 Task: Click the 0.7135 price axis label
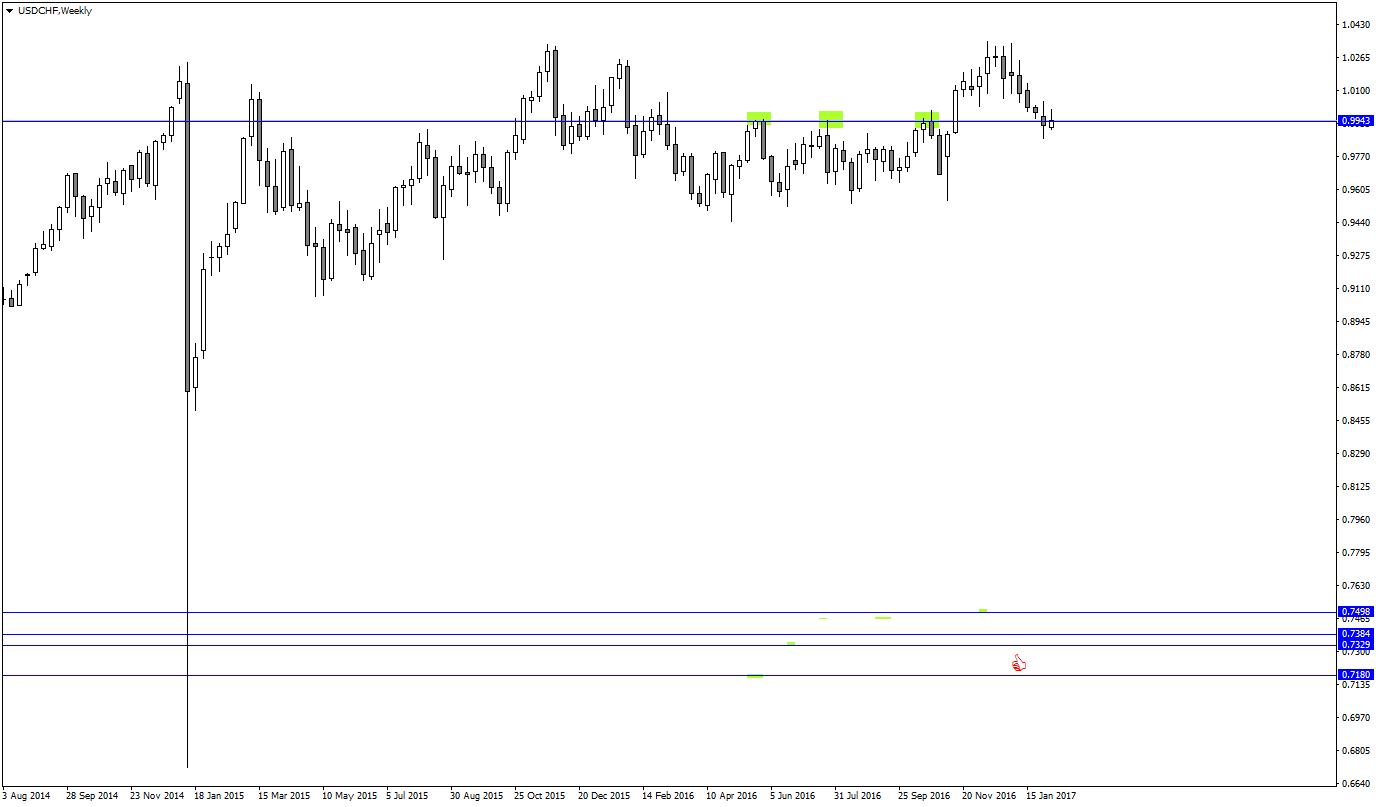pos(1357,685)
